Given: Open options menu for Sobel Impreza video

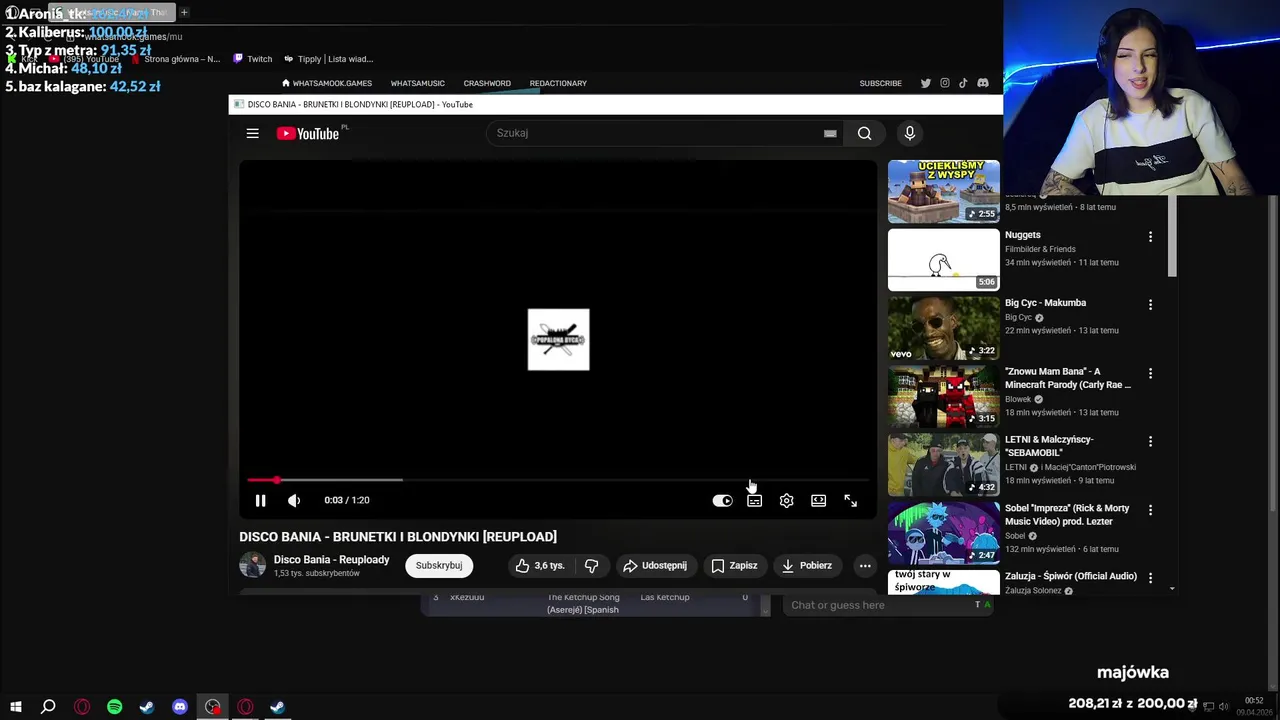Looking at the screenshot, I should 1150,510.
